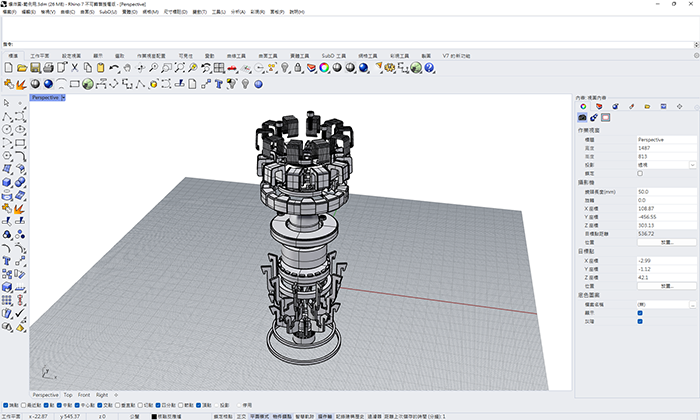Click the 放置 button under 攝影機 position
700x420 pixels.
[x=667, y=242]
